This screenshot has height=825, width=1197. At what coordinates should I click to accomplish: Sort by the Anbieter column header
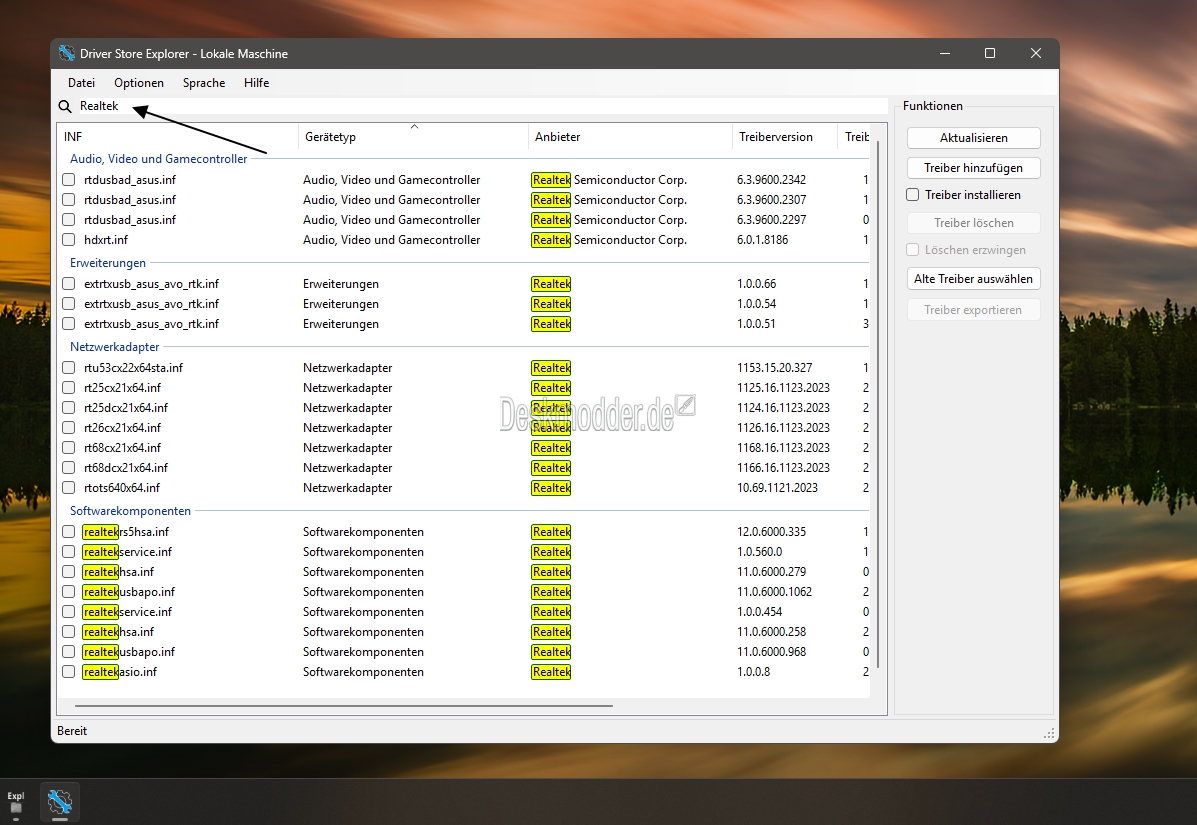[x=630, y=137]
